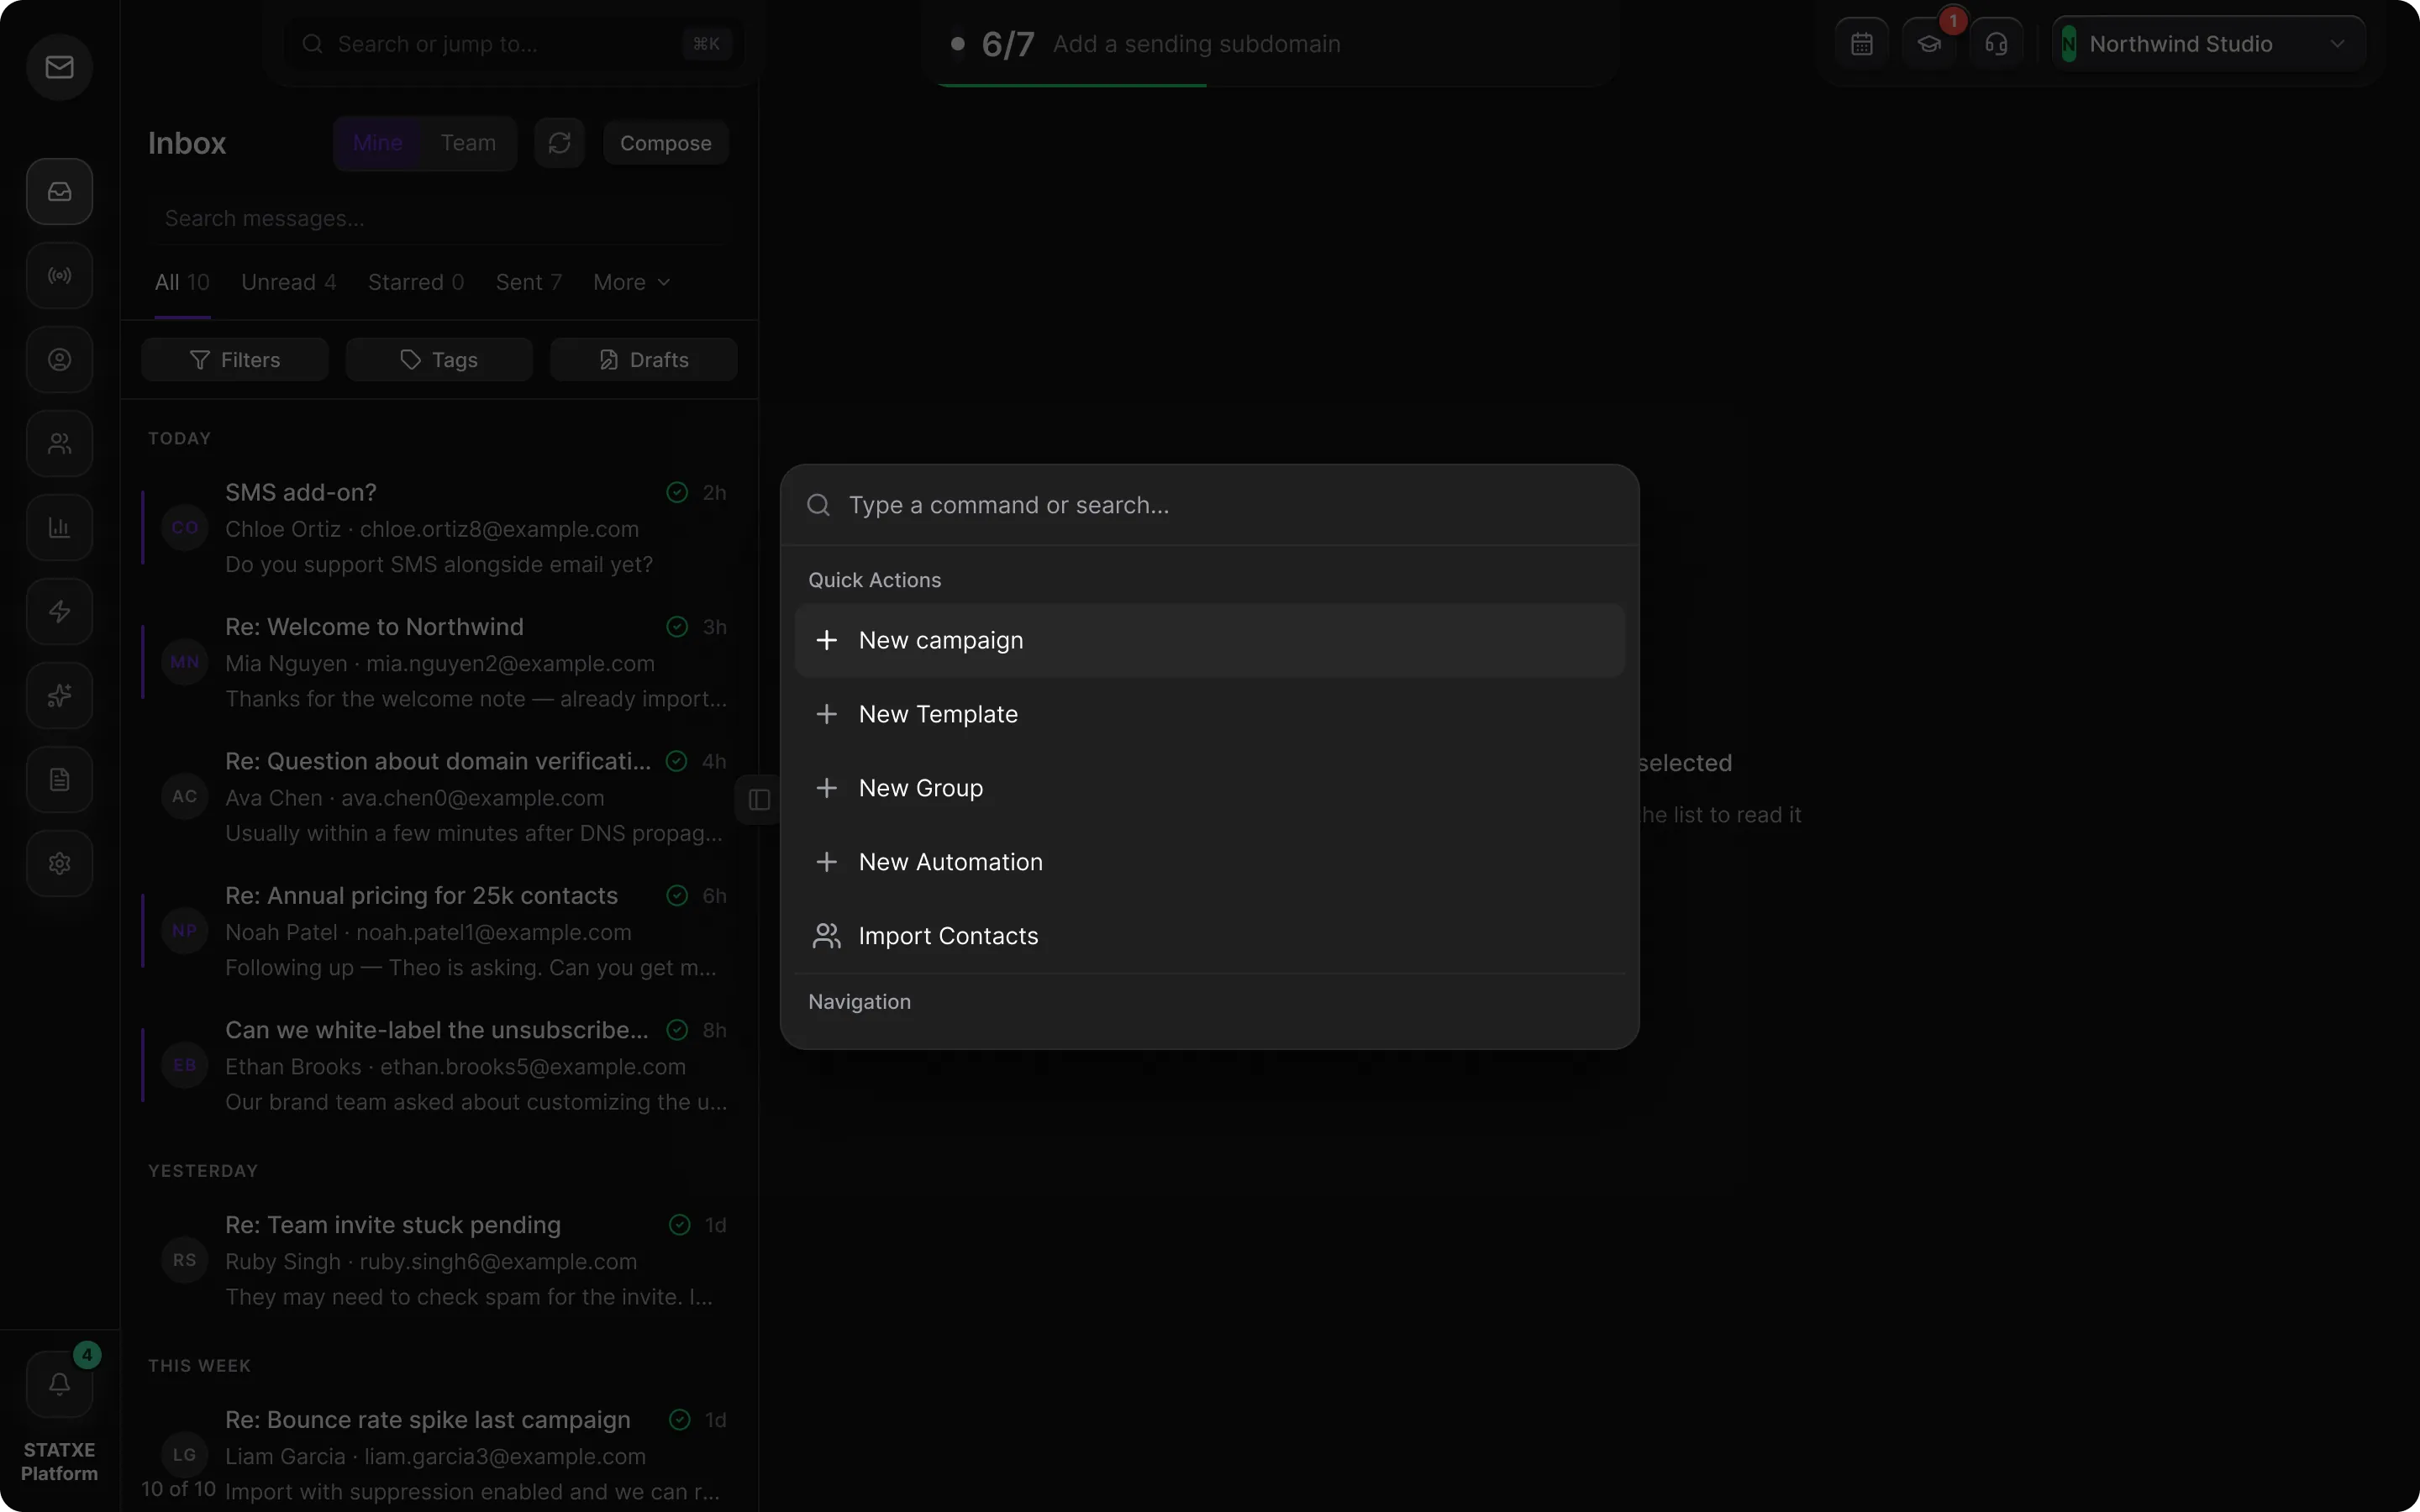
Task: Select the All 10 tab
Action: click(x=182, y=282)
